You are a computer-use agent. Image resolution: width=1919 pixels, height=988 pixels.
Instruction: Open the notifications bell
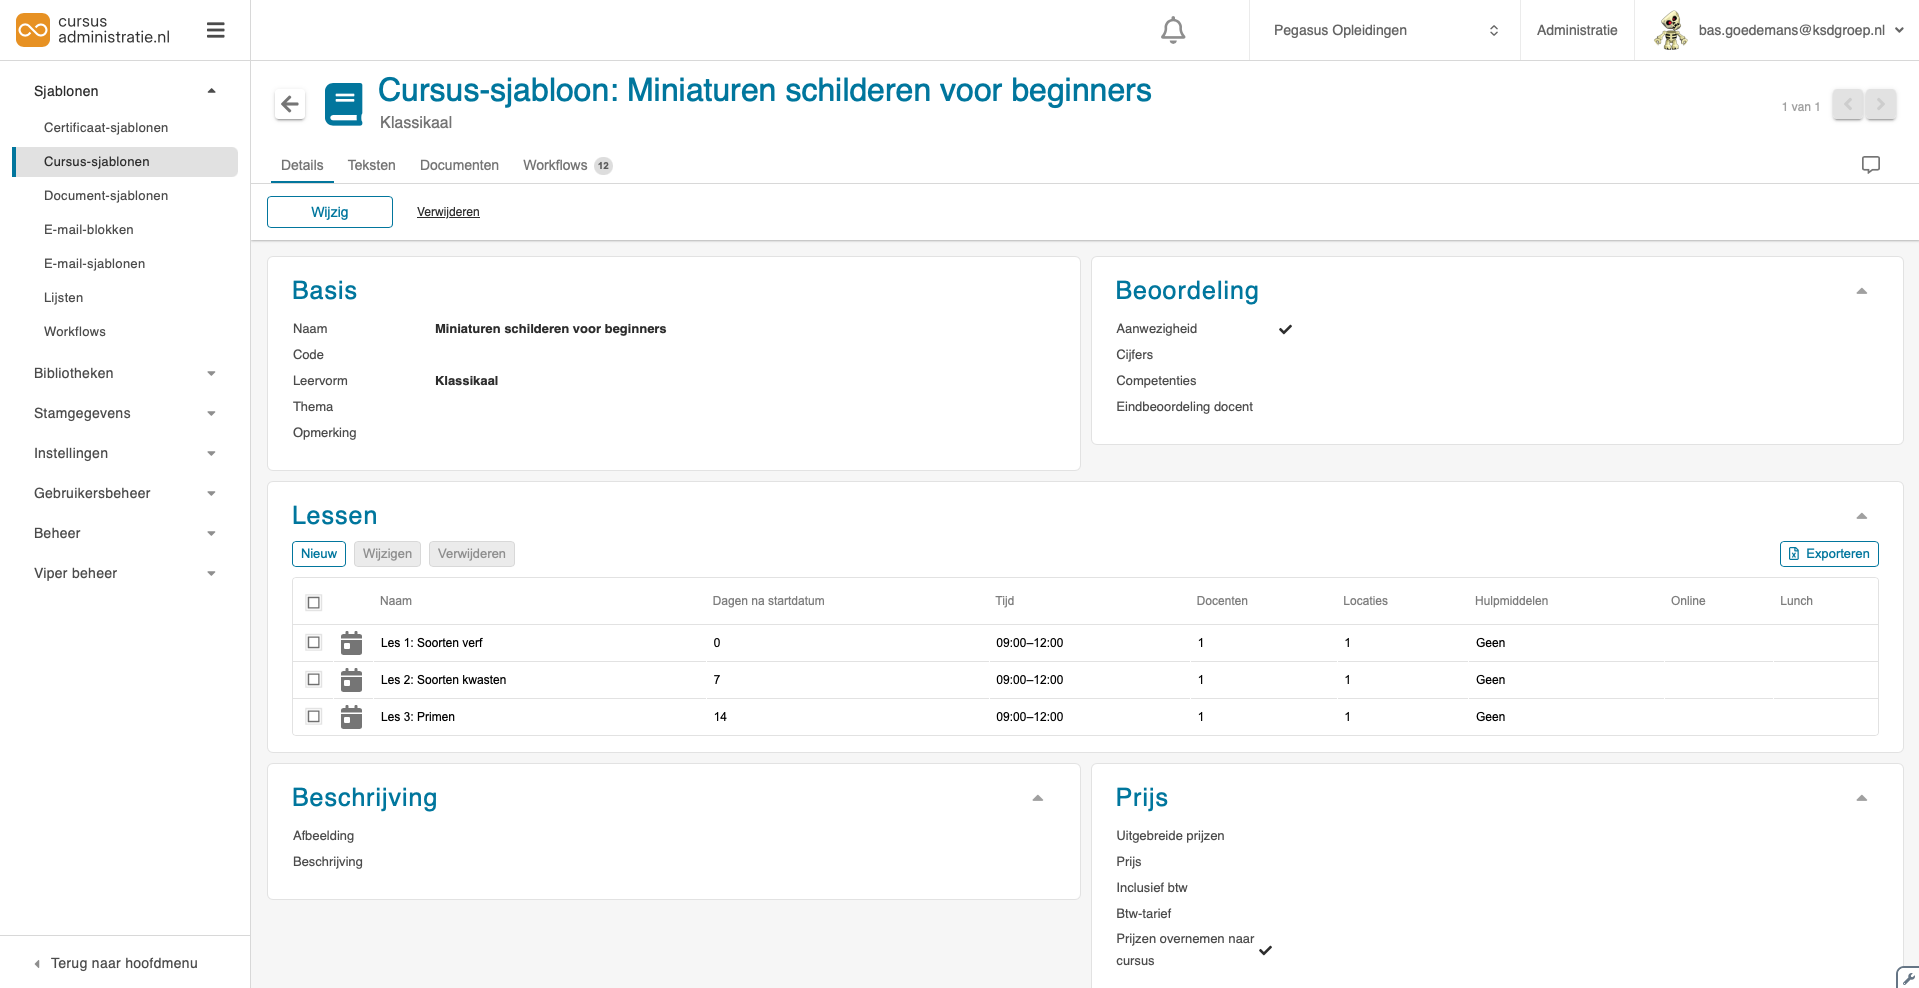[x=1173, y=31]
